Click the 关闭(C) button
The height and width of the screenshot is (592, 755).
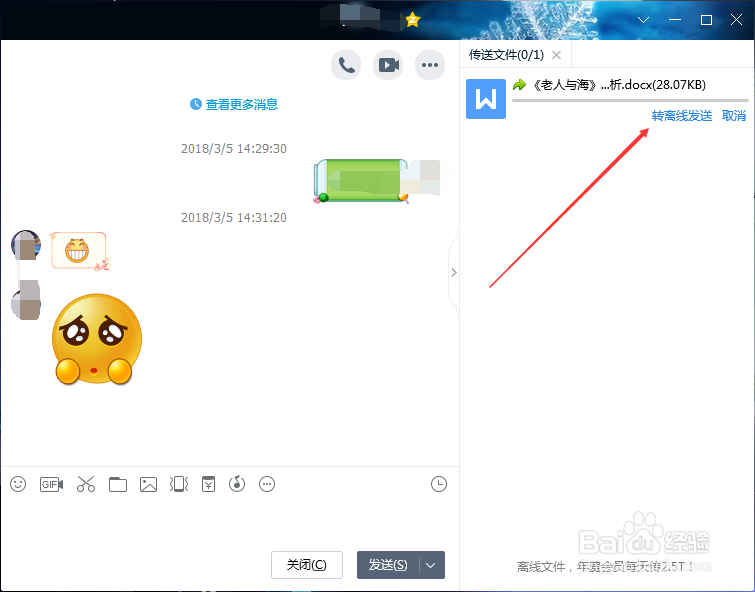307,565
